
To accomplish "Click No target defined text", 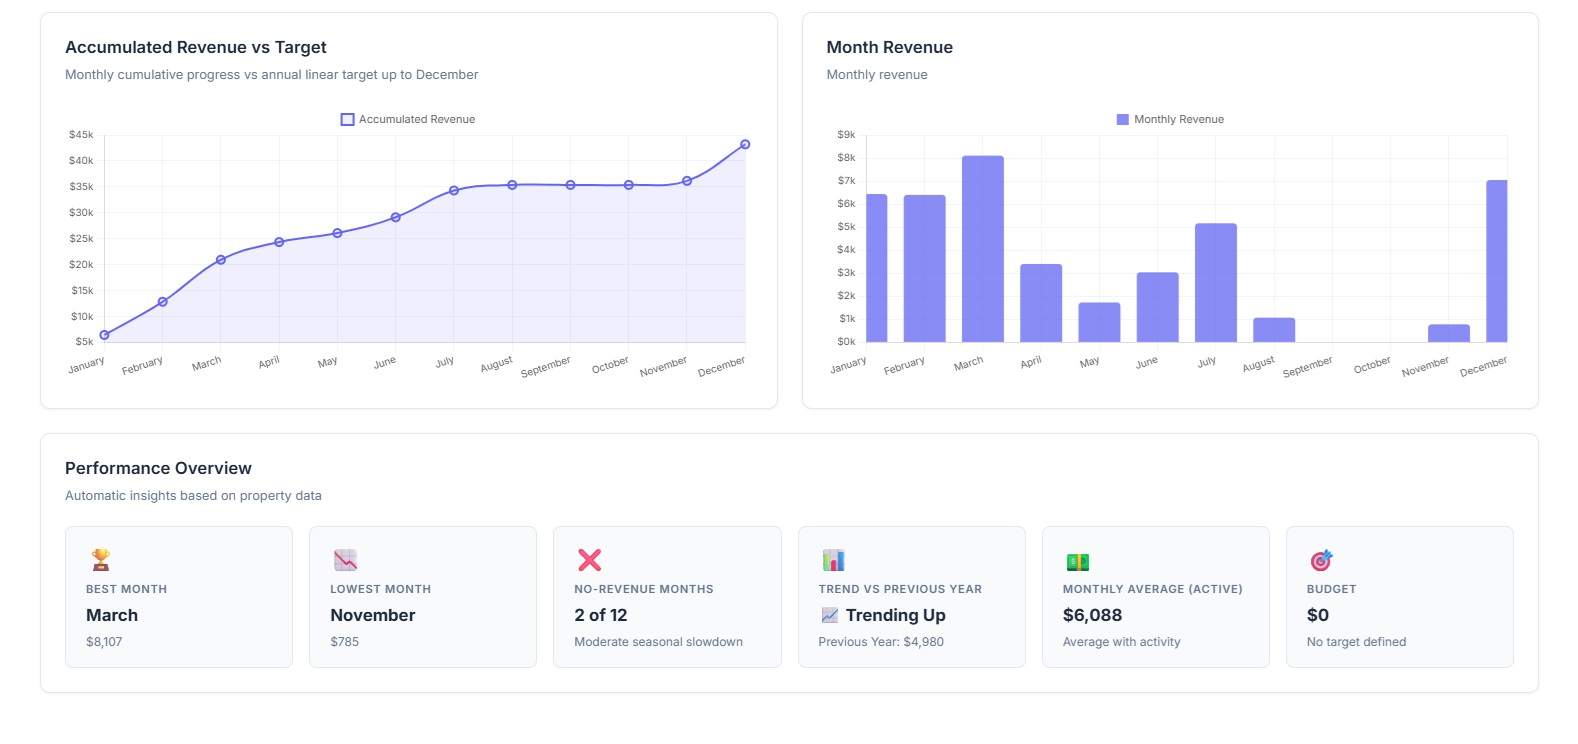I will (1357, 642).
